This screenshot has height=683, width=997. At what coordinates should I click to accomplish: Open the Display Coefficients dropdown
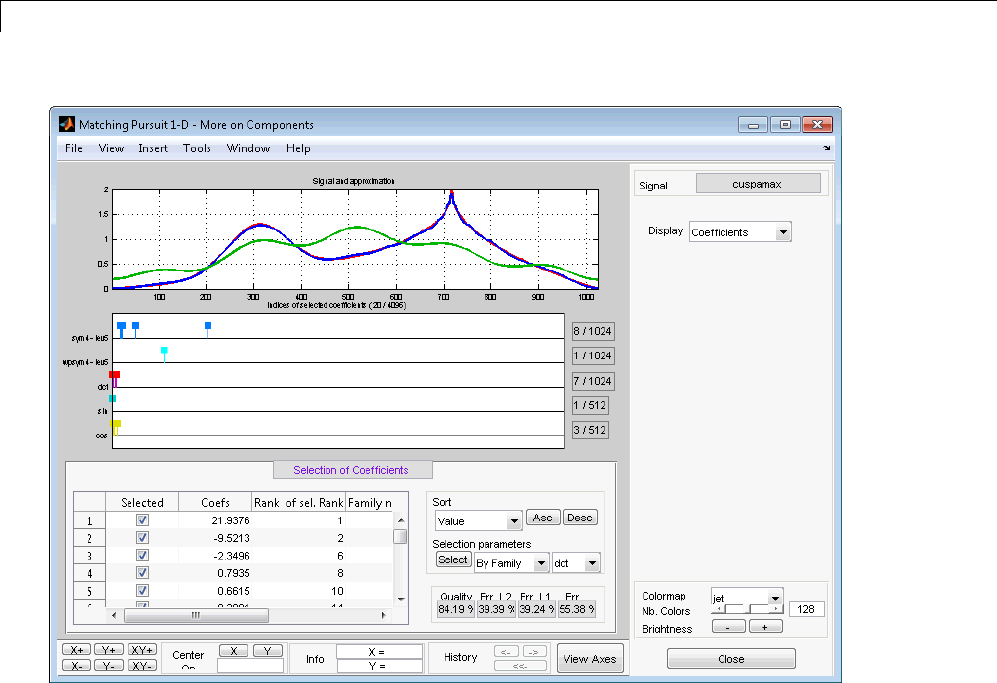(x=739, y=232)
